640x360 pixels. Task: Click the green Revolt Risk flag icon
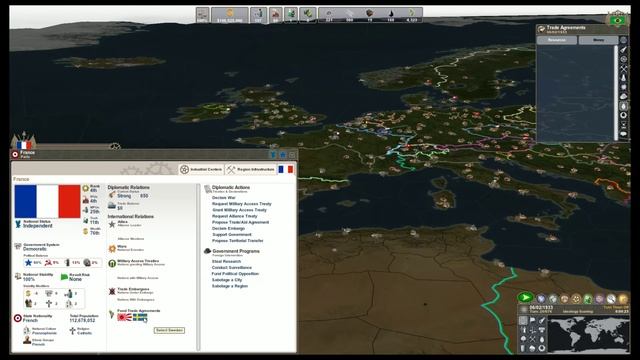click(64, 277)
